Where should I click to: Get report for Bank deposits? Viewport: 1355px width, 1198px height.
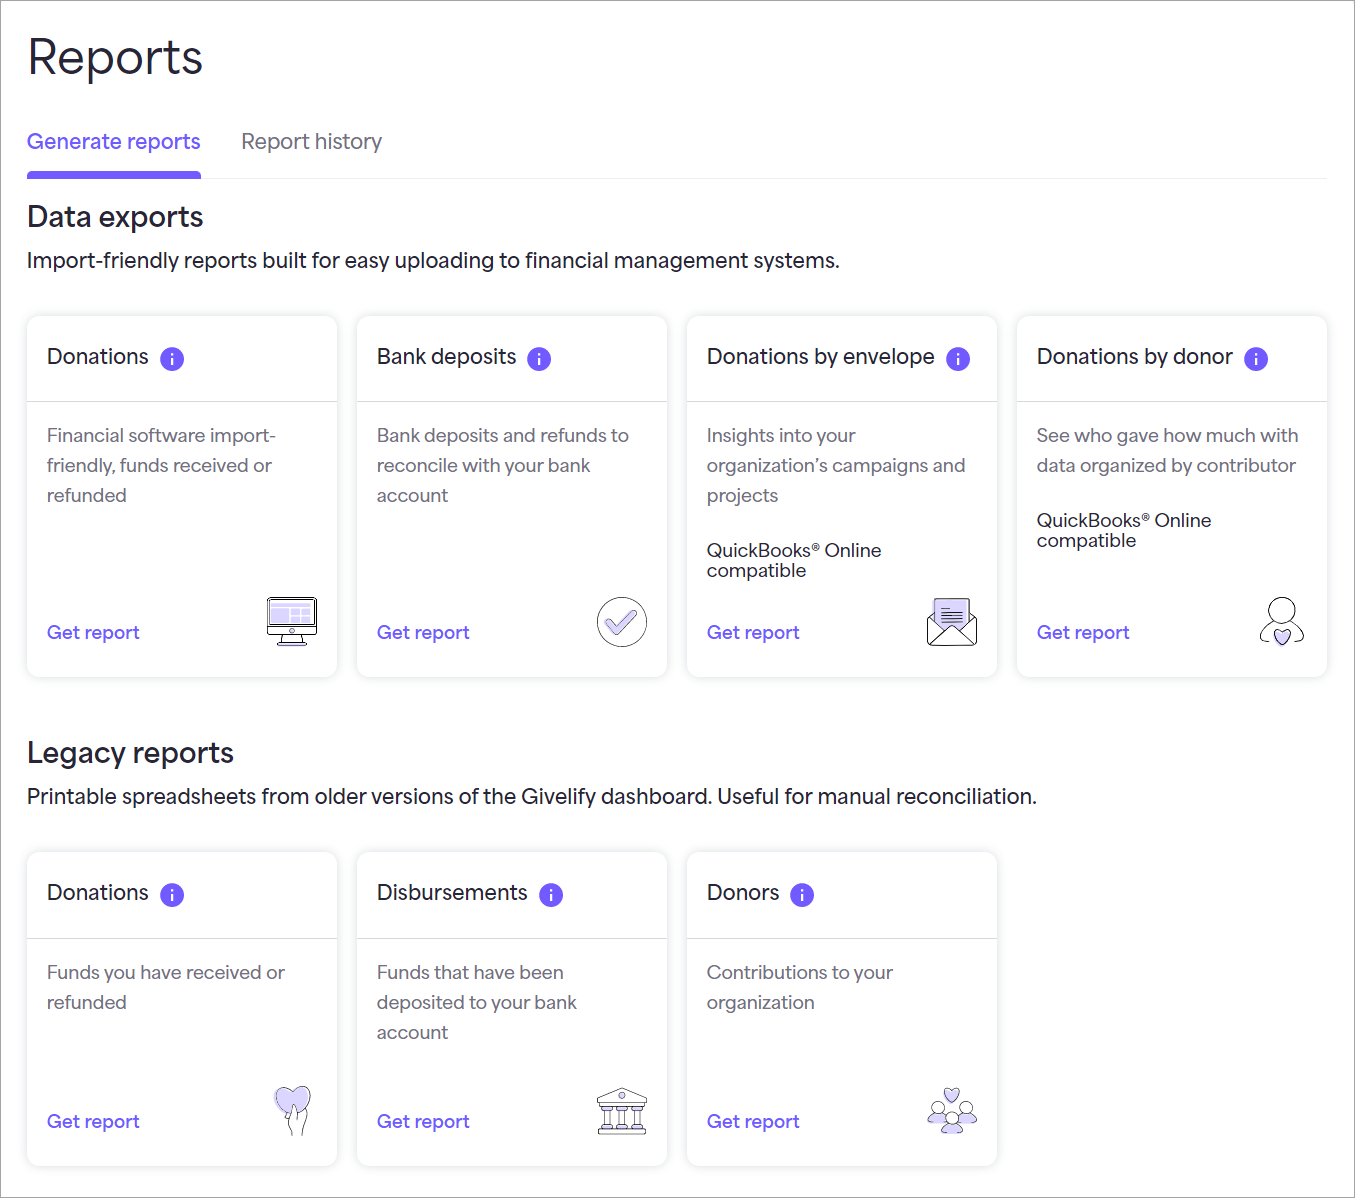[x=423, y=632]
